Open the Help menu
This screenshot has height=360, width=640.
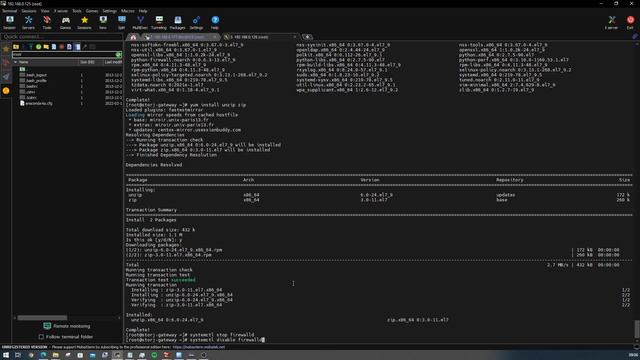143,11
